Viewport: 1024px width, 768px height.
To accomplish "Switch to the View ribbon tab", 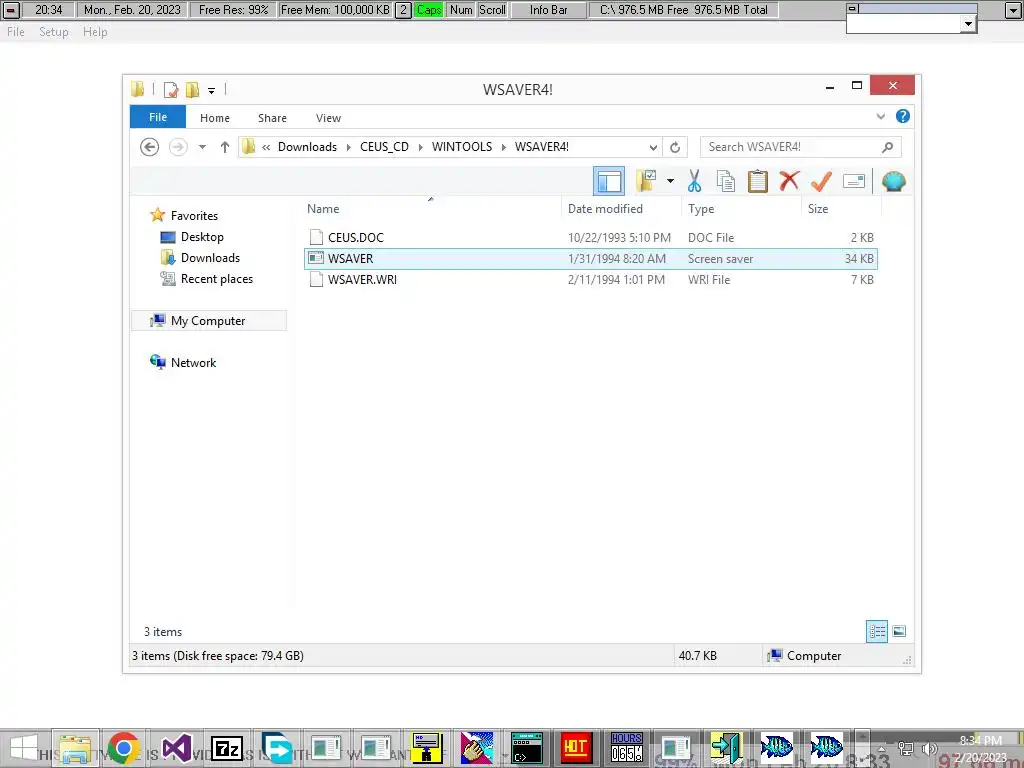I will tap(328, 118).
